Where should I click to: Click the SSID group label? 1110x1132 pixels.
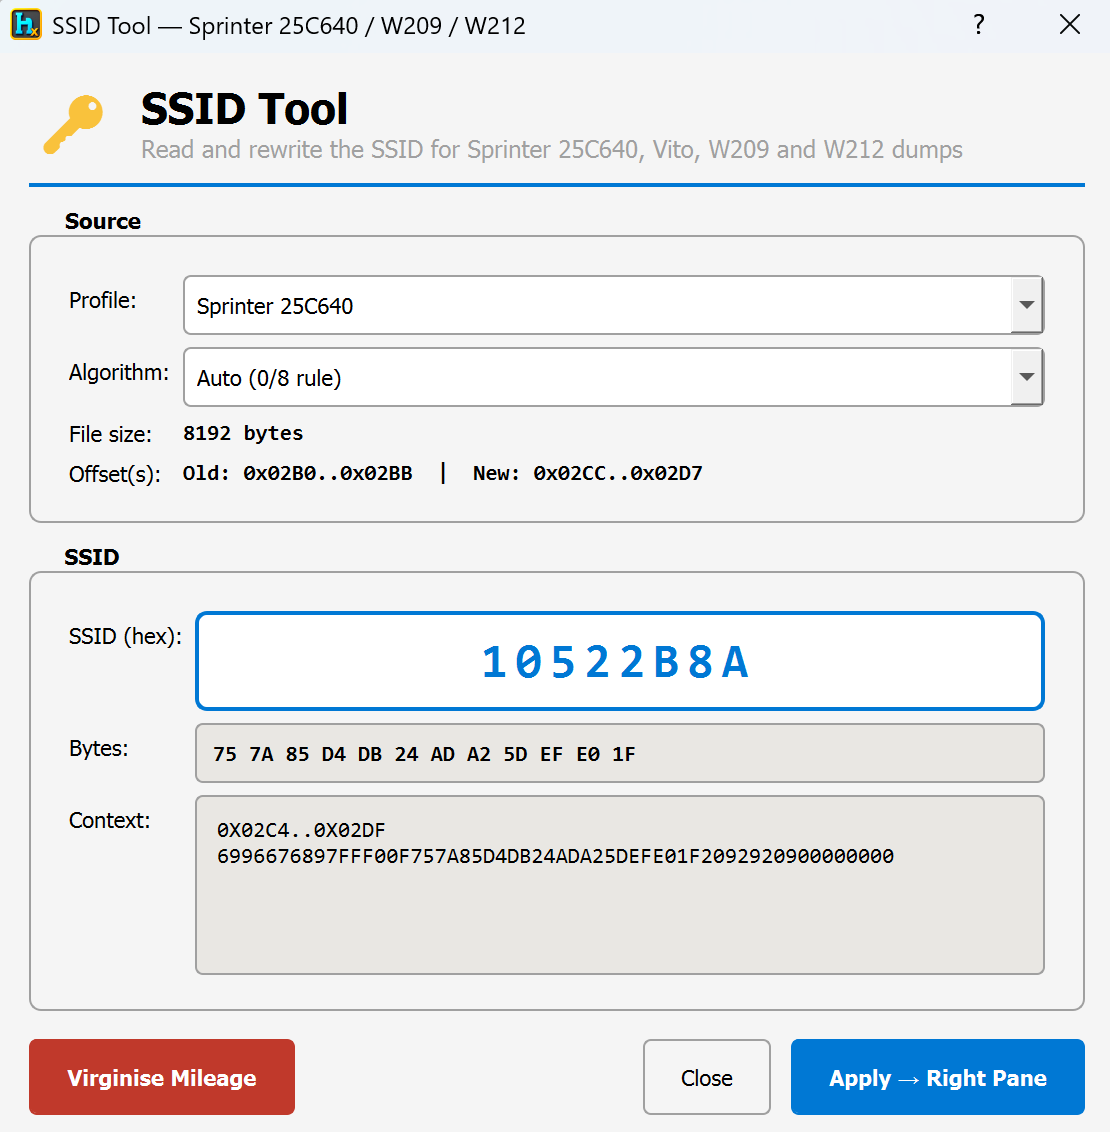[92, 557]
